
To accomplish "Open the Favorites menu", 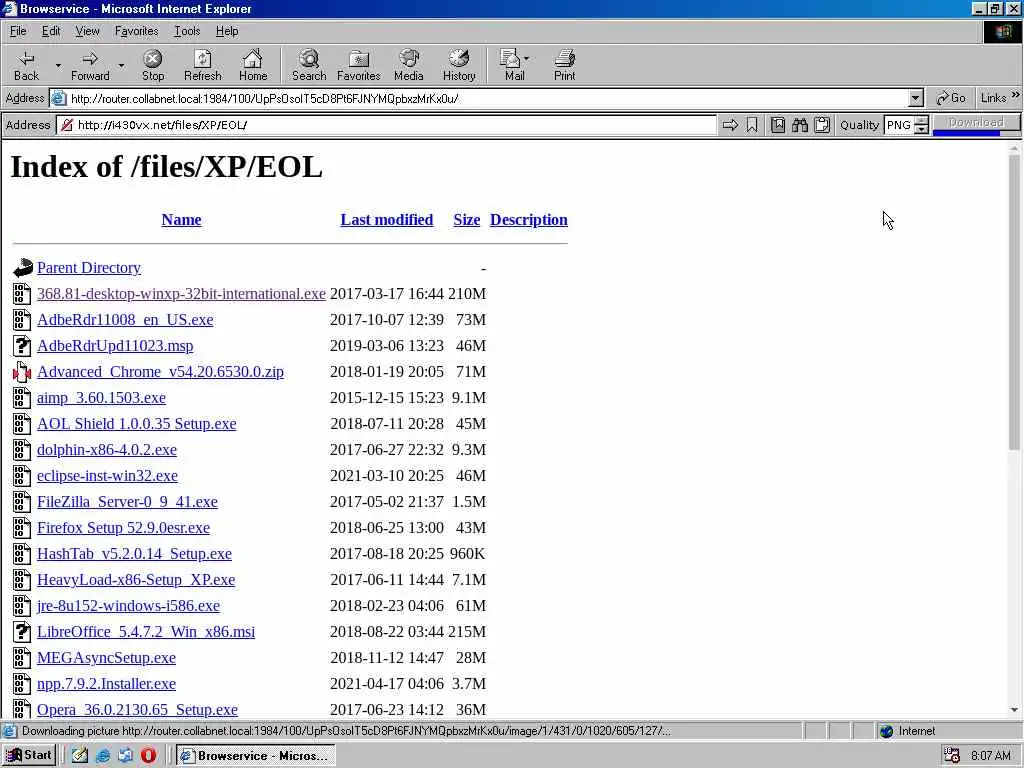I will tap(136, 31).
